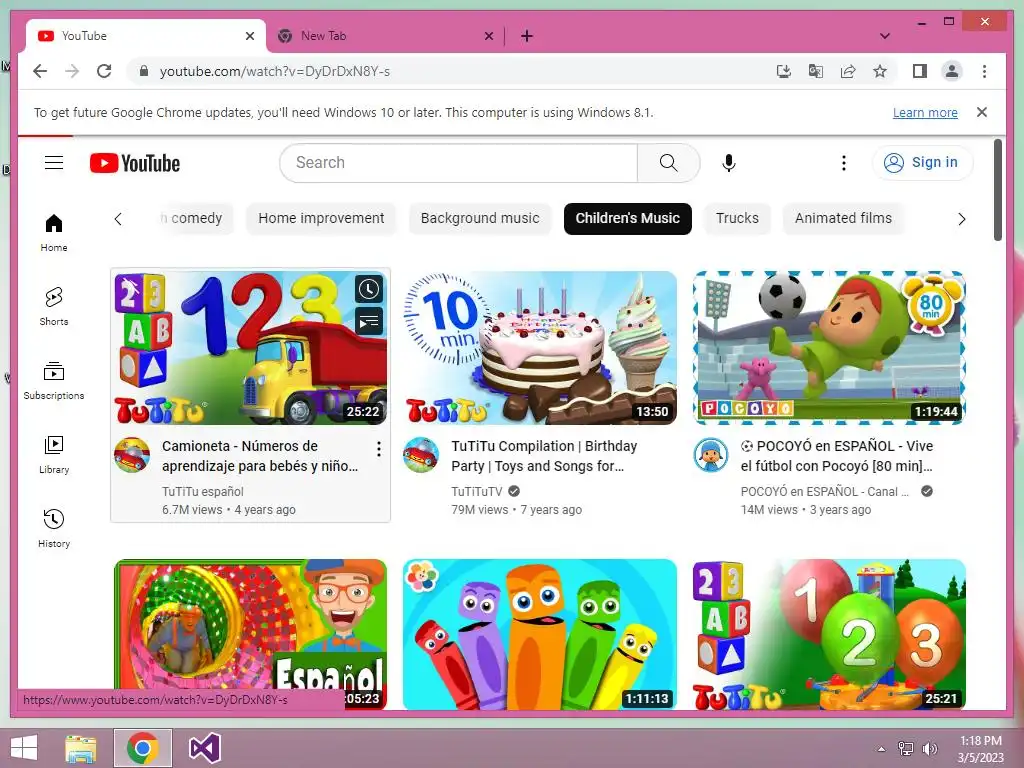Open Library in the sidebar
This screenshot has height=768, width=1024.
[54, 455]
